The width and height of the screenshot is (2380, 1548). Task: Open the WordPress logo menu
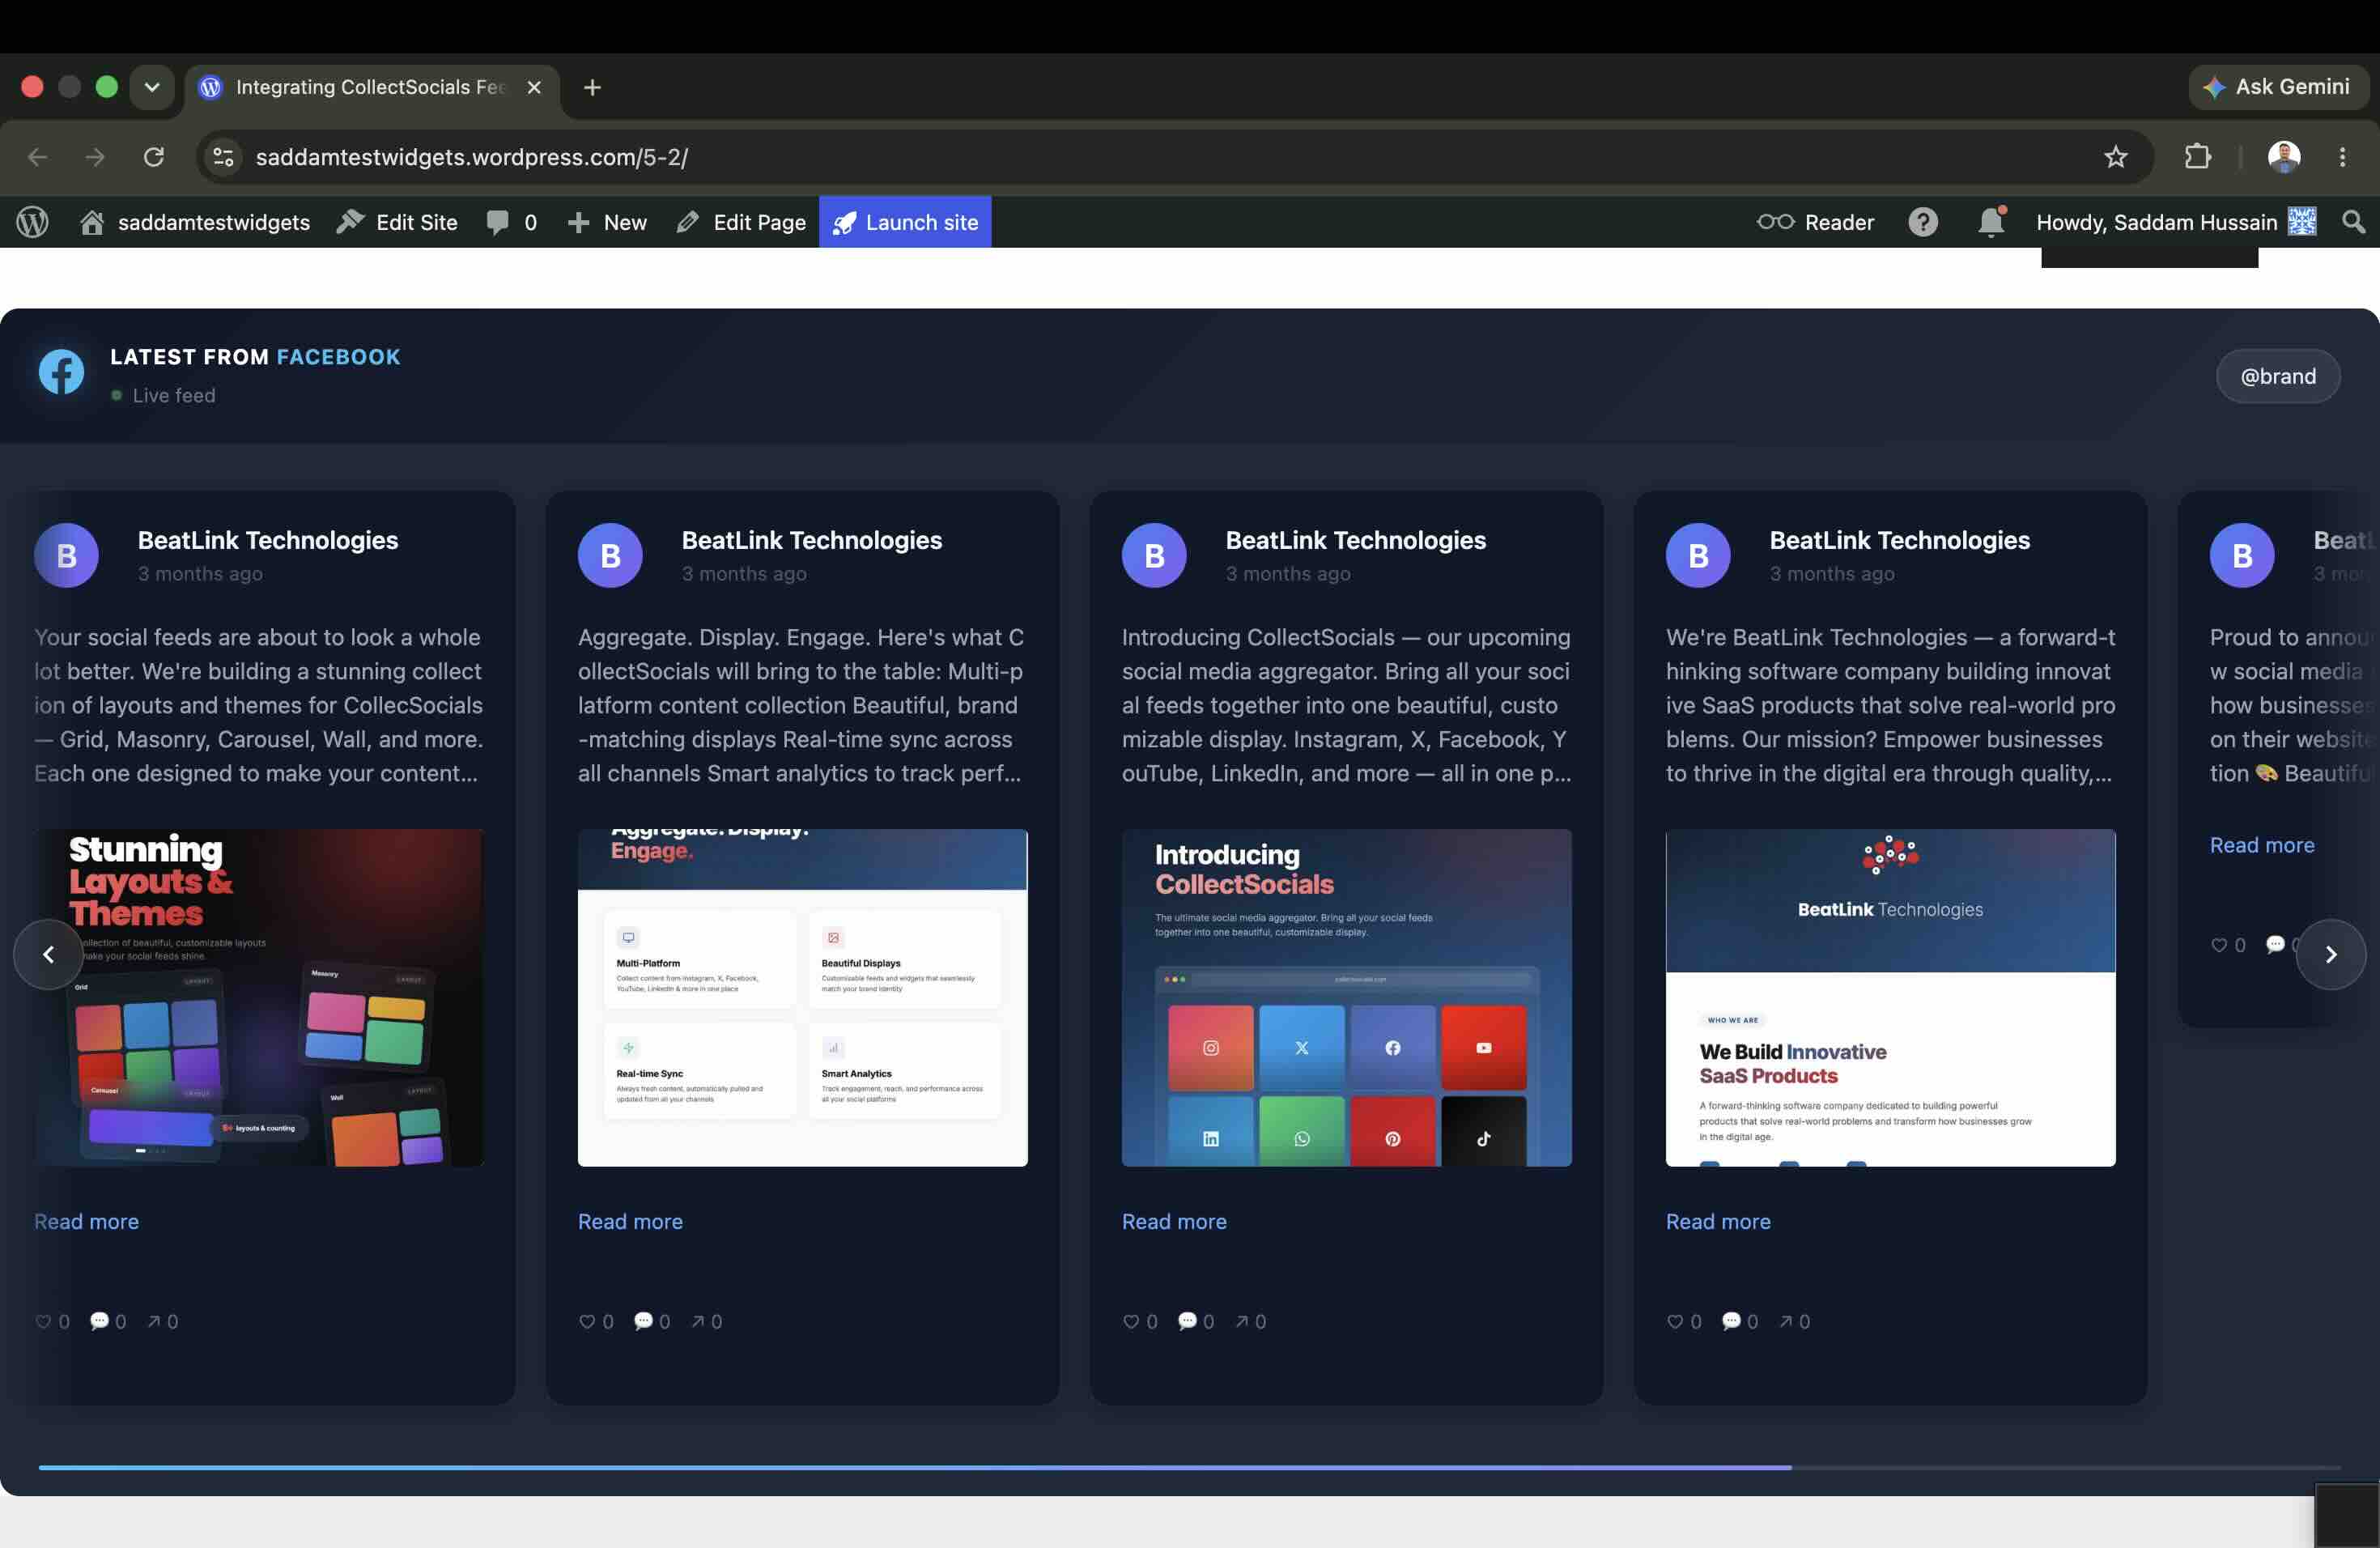pos(32,222)
